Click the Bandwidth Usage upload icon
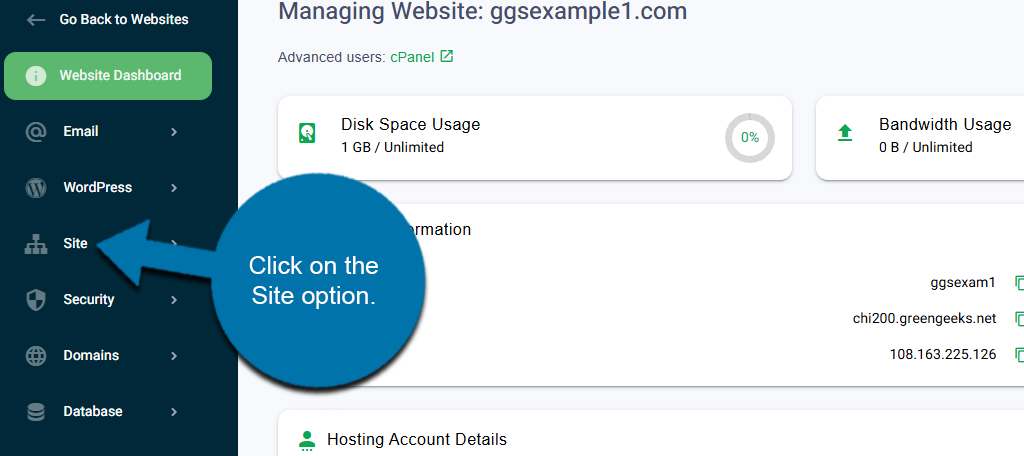 coord(845,134)
